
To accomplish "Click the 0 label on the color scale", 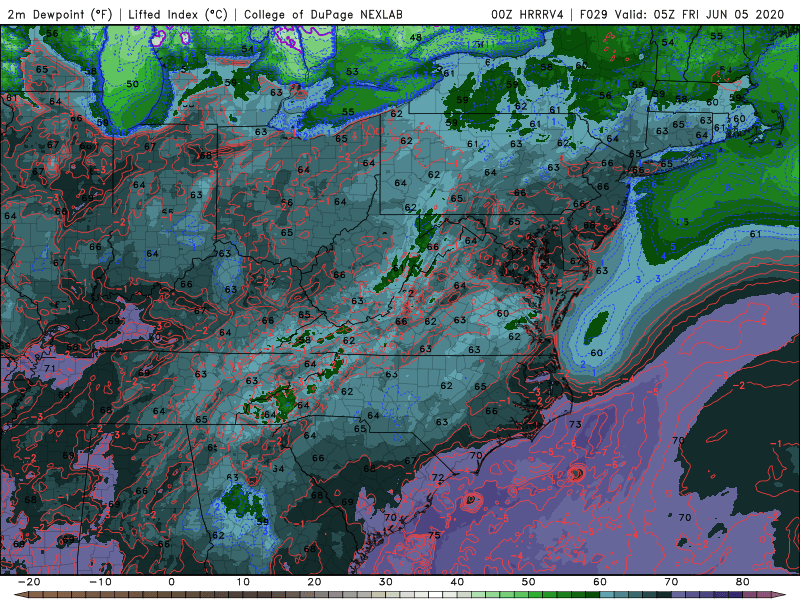I will (171, 582).
